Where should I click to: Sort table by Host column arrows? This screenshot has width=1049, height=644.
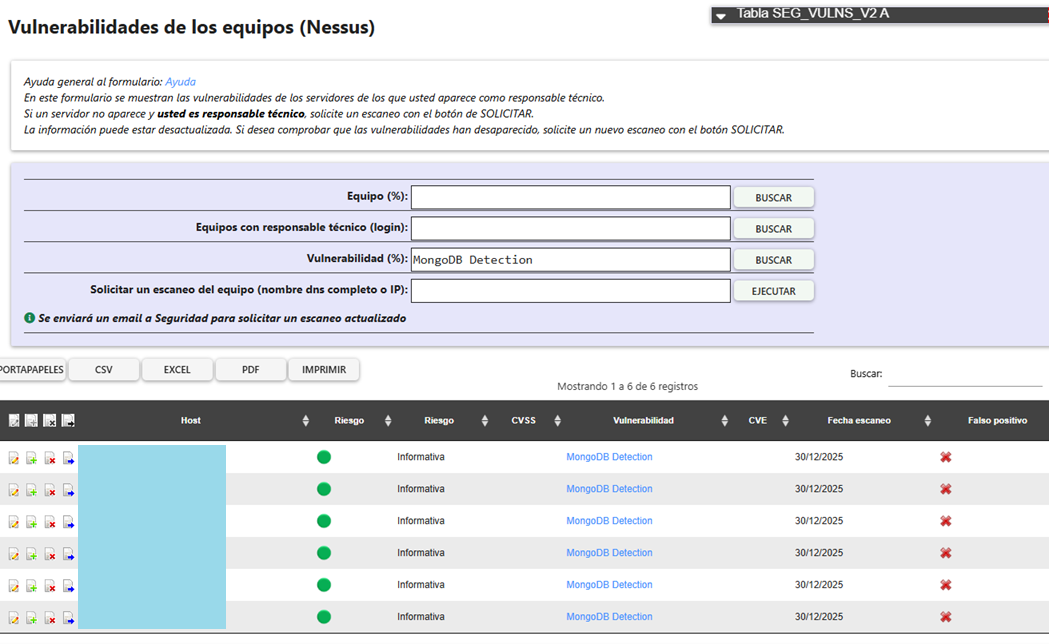click(x=306, y=421)
